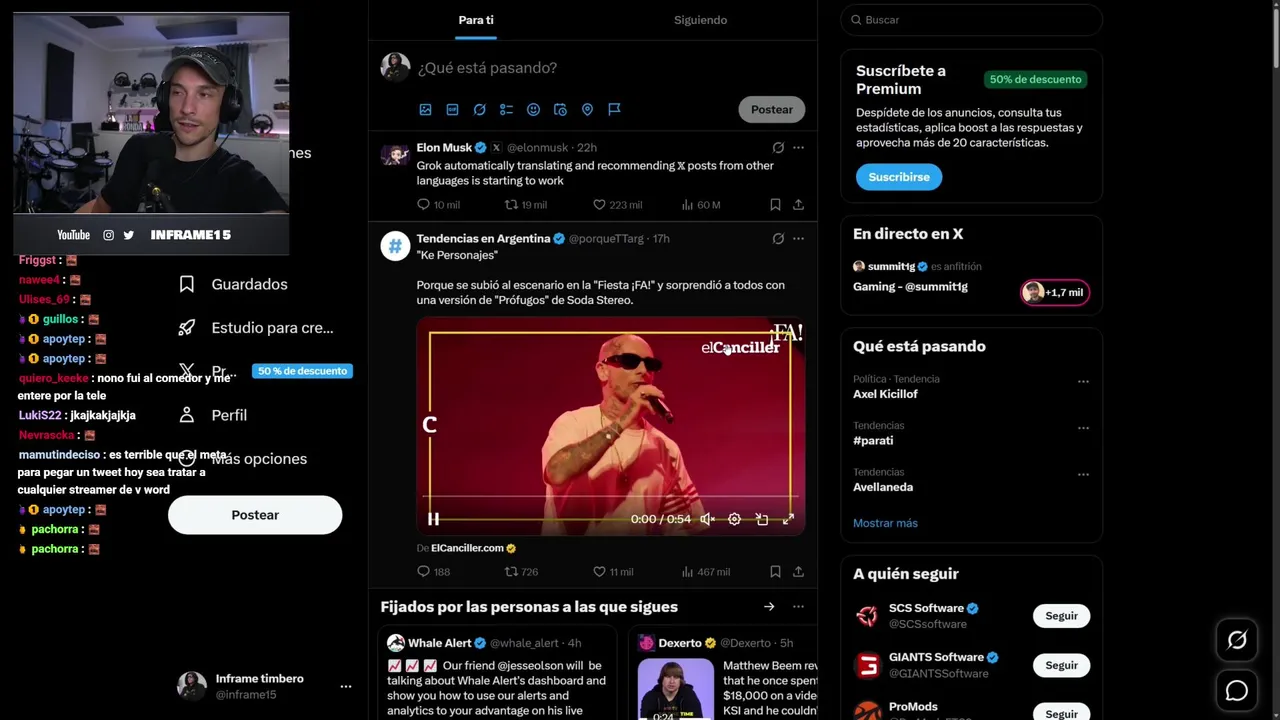The width and height of the screenshot is (1280, 720).
Task: Insert a GIF in the composer
Action: click(x=452, y=109)
